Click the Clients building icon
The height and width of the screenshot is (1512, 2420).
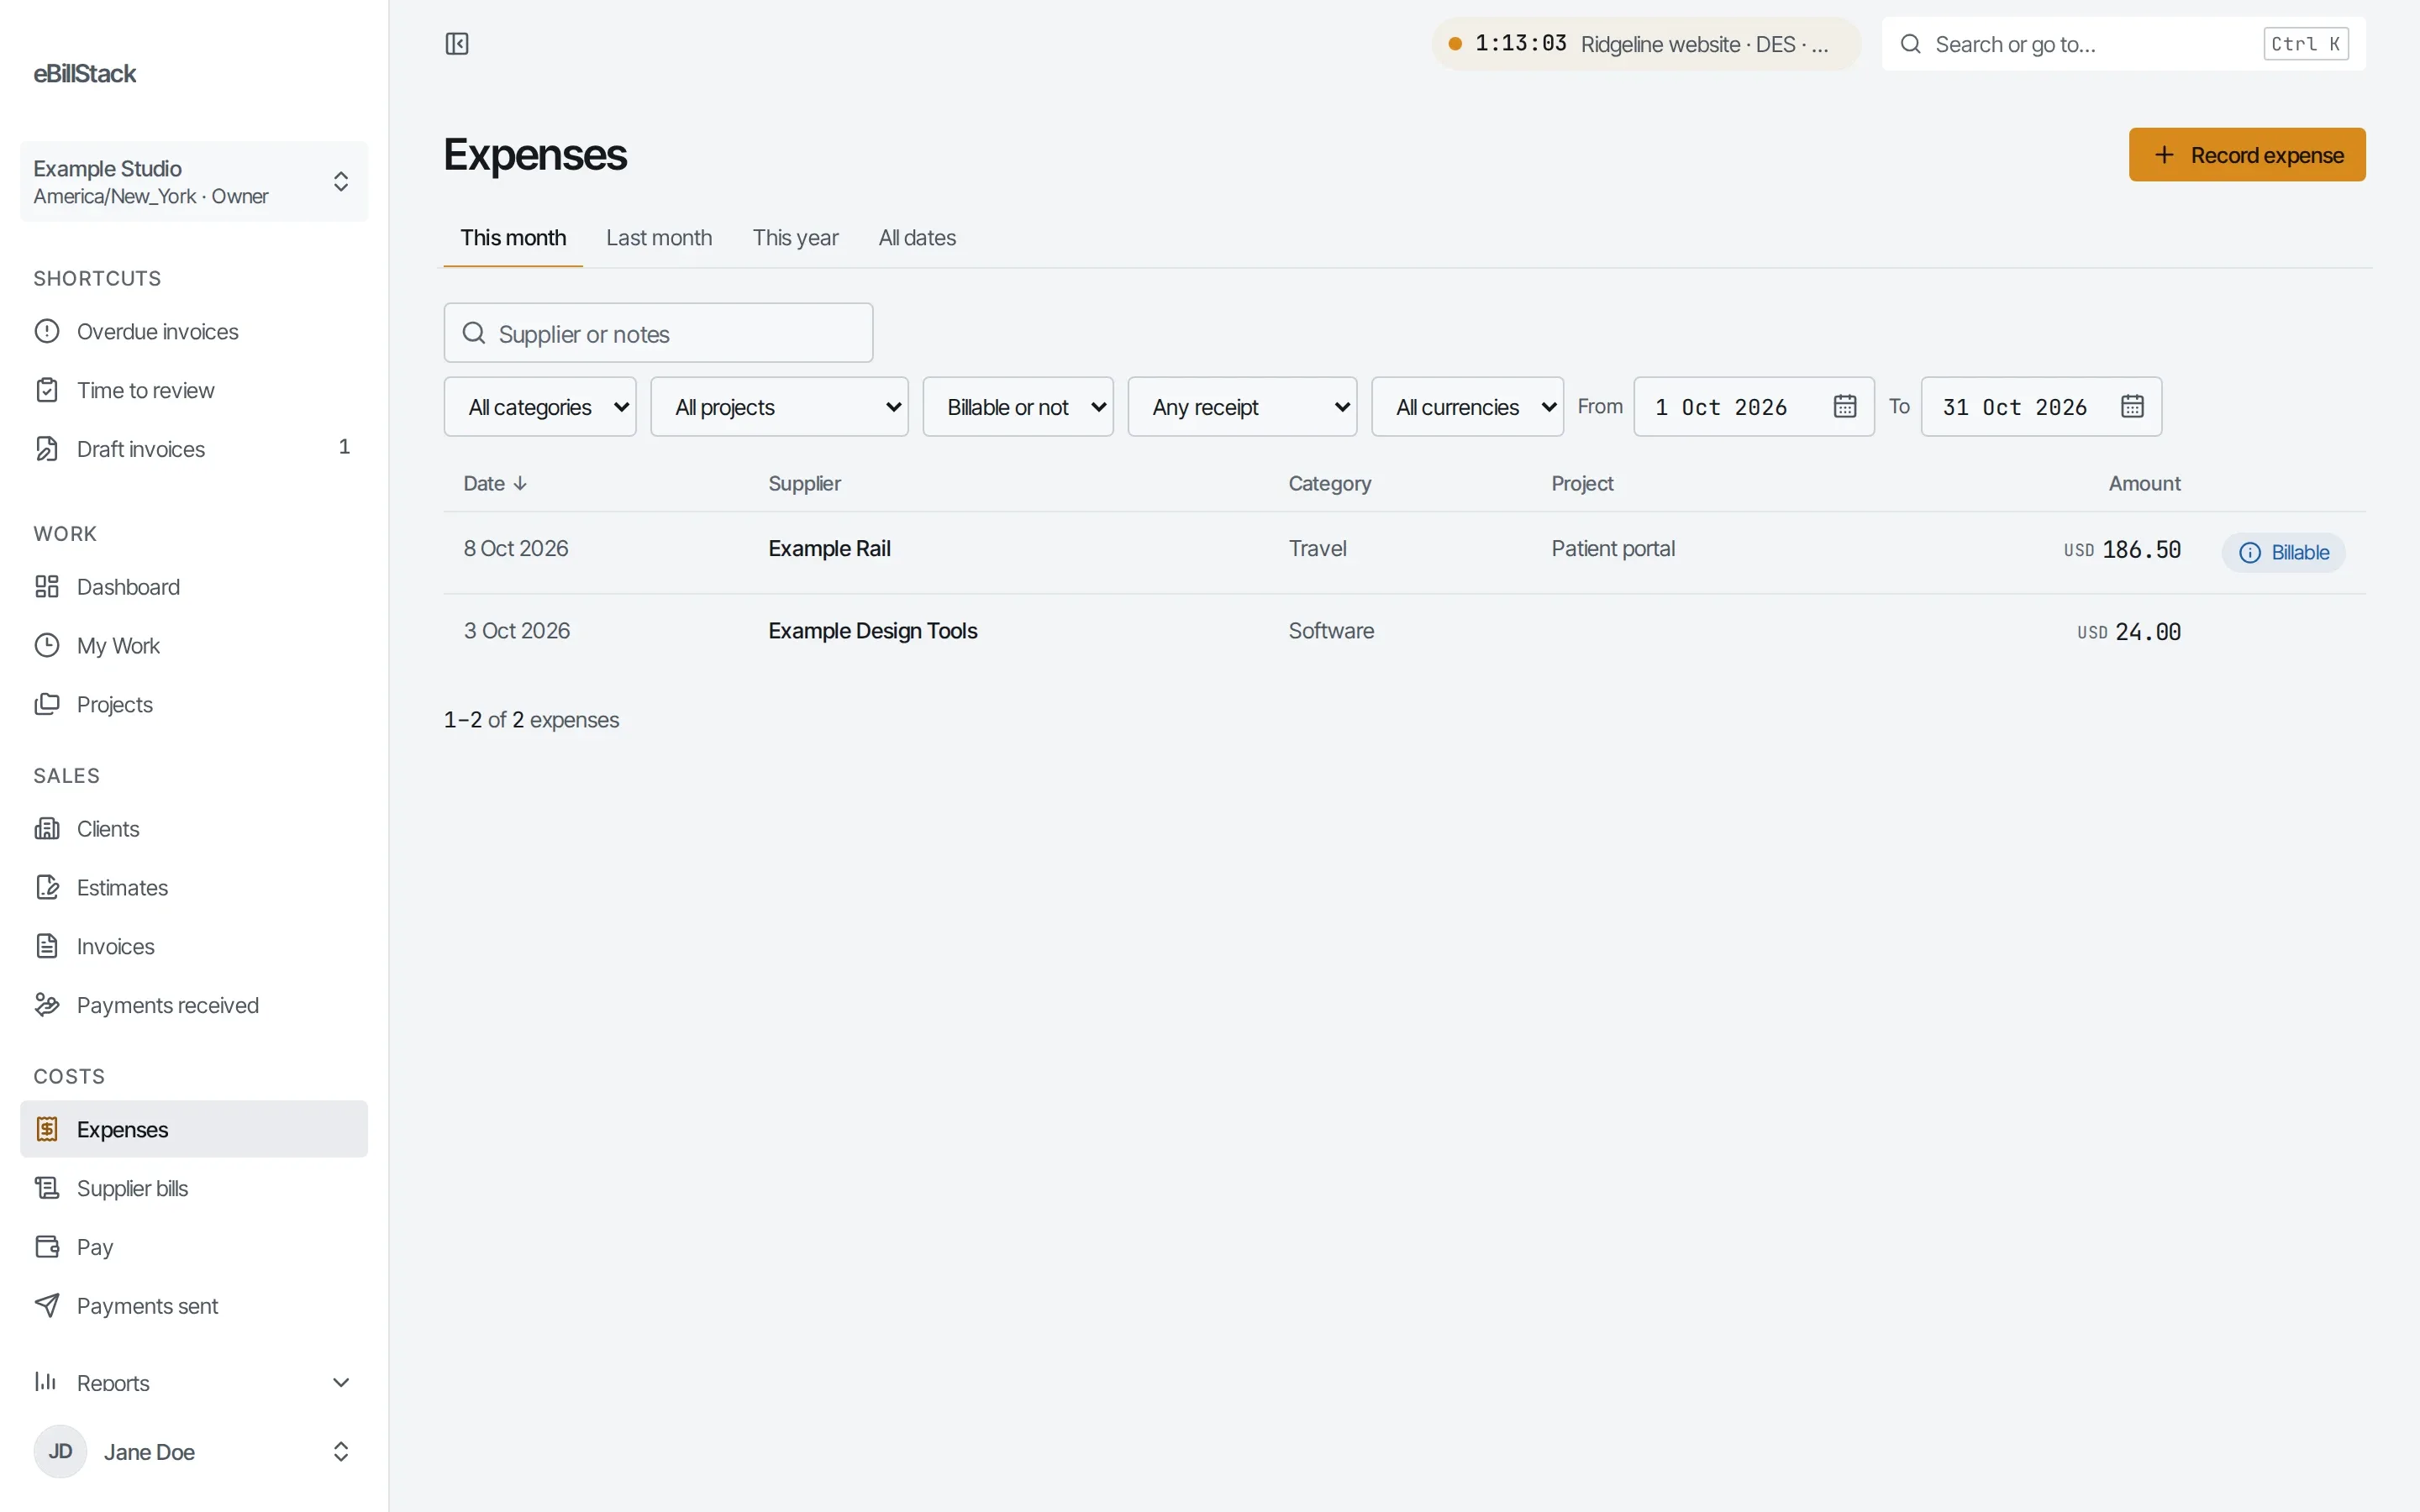click(47, 829)
